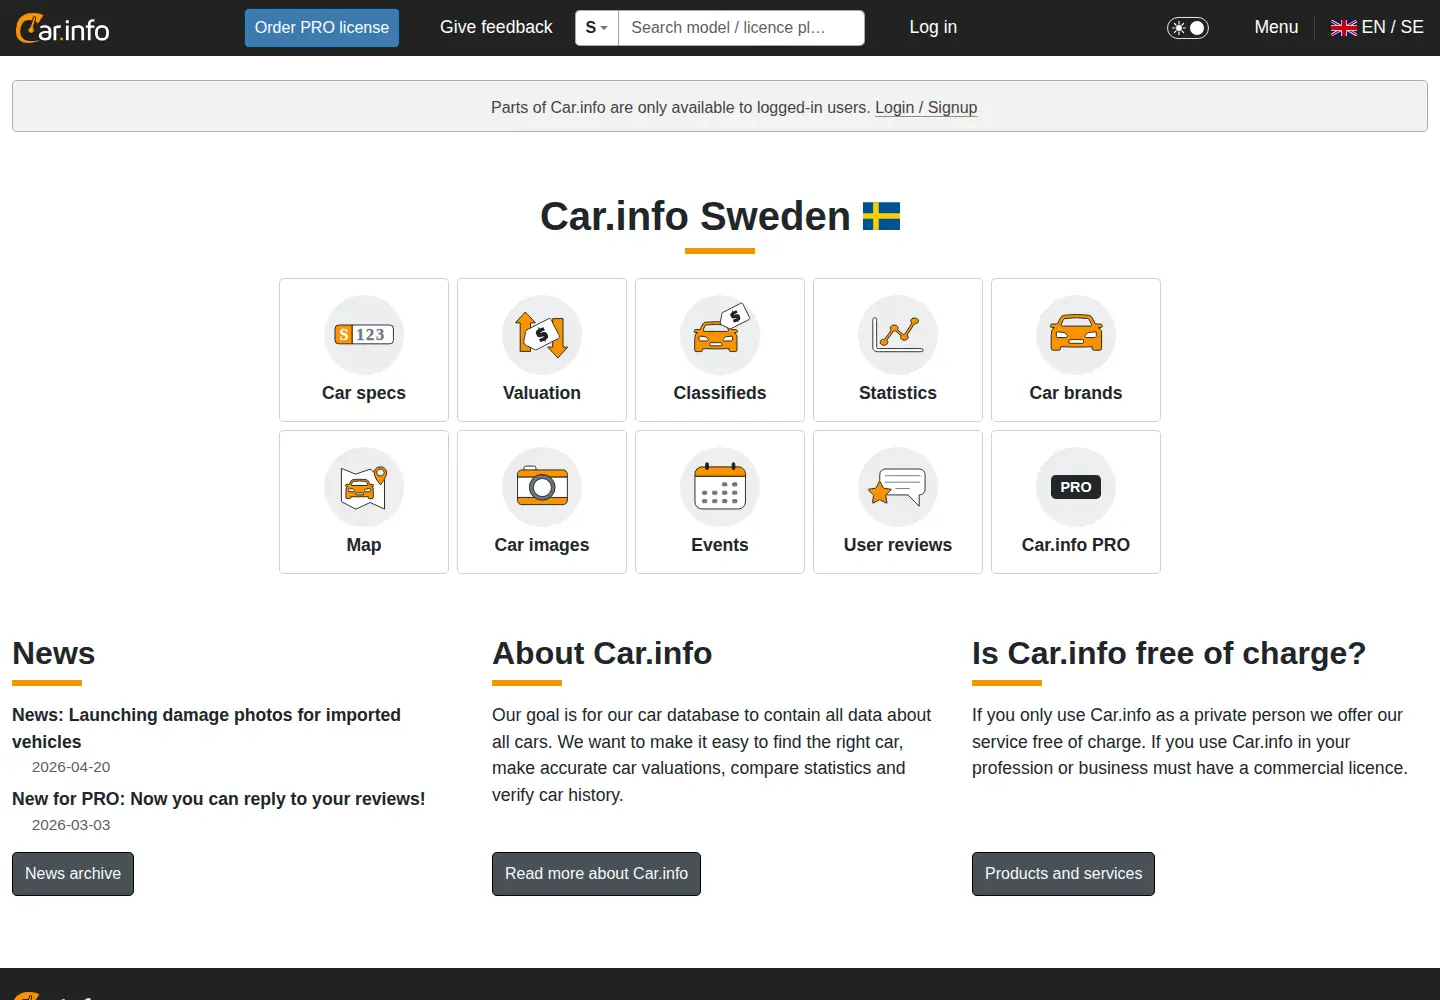The image size is (1440, 1000).
Task: Go to the Car.info logo home
Action: click(63, 28)
